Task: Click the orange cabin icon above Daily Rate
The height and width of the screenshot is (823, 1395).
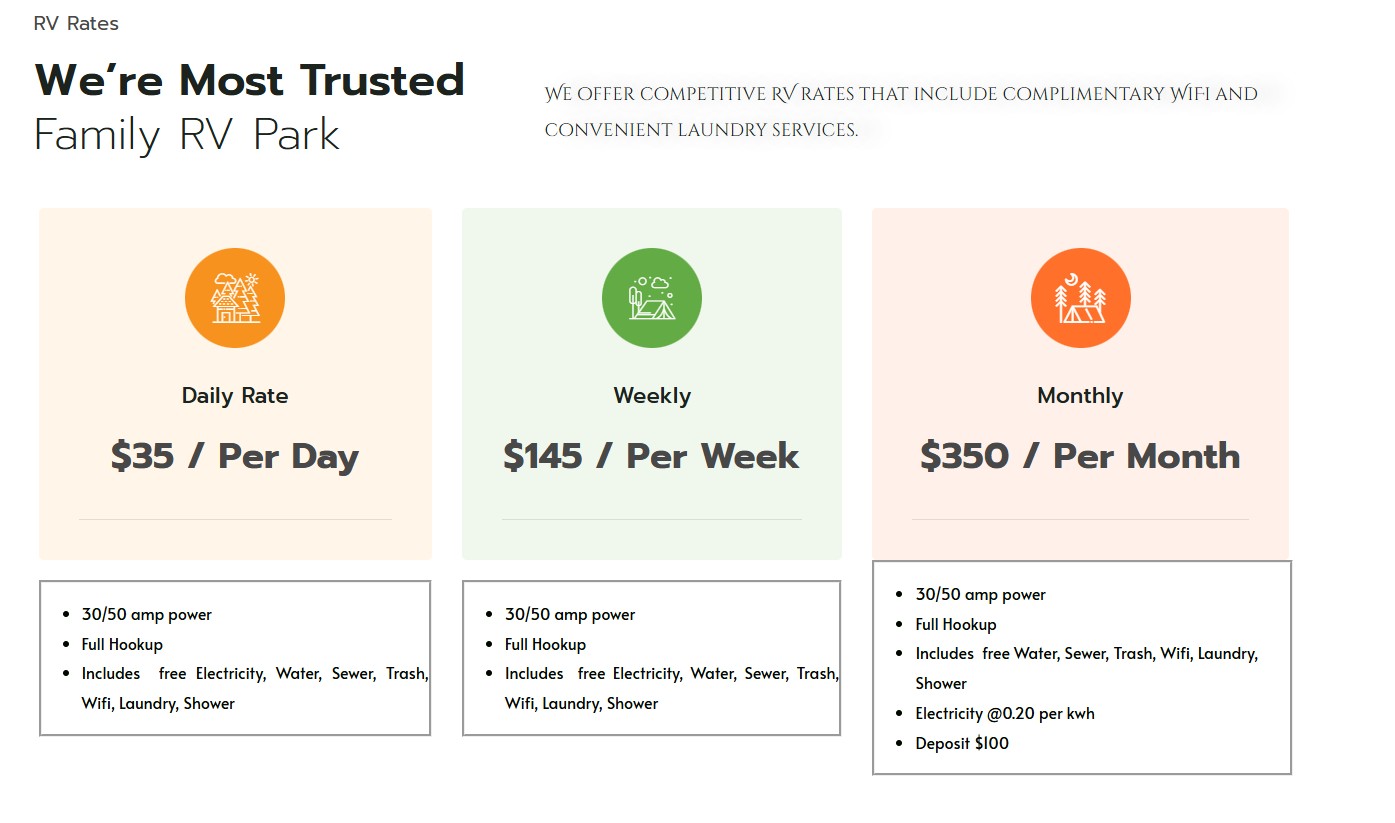Action: click(235, 298)
